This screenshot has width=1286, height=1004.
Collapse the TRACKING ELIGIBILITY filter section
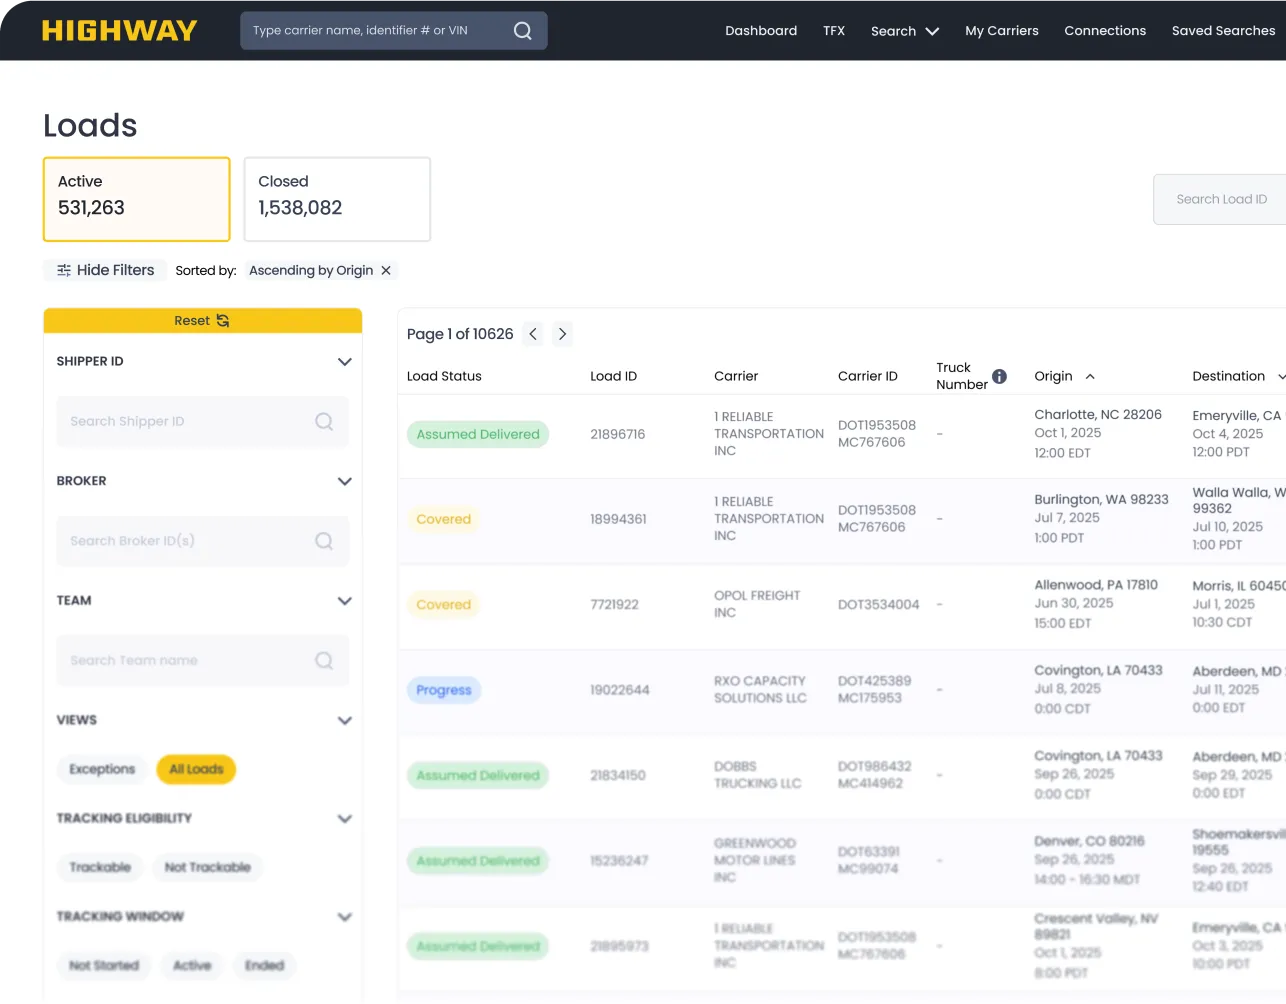click(x=345, y=818)
